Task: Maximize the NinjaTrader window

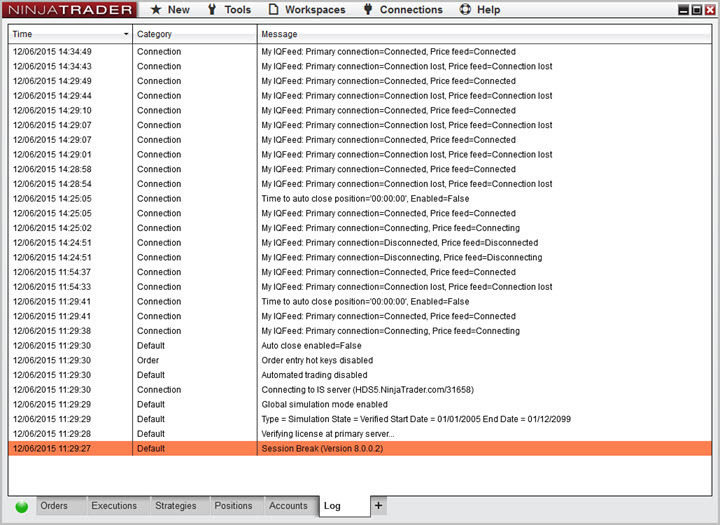Action: point(697,10)
